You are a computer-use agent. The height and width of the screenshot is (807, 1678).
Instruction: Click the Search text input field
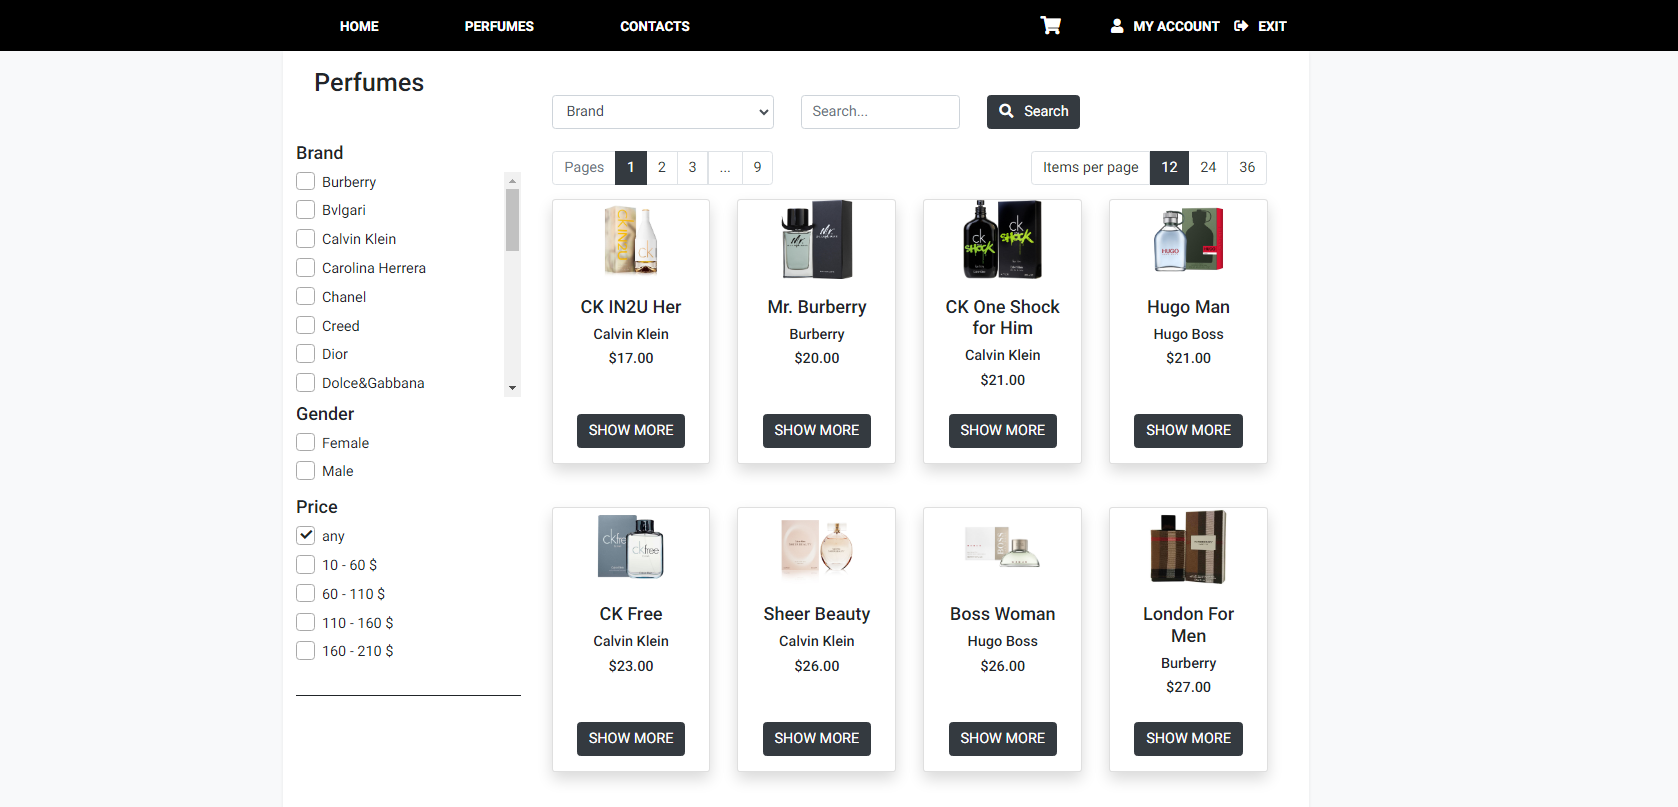[x=880, y=112]
